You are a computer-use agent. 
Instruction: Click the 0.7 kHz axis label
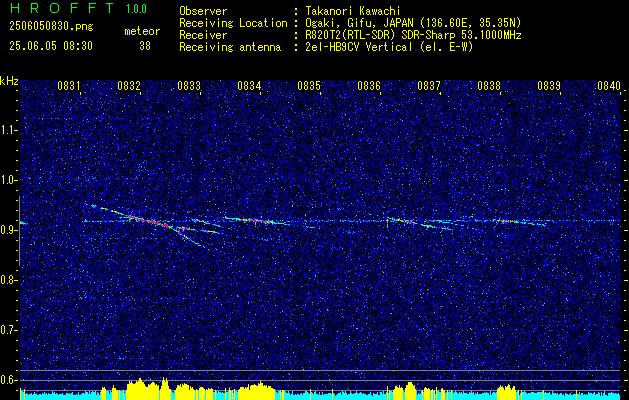pos(9,330)
